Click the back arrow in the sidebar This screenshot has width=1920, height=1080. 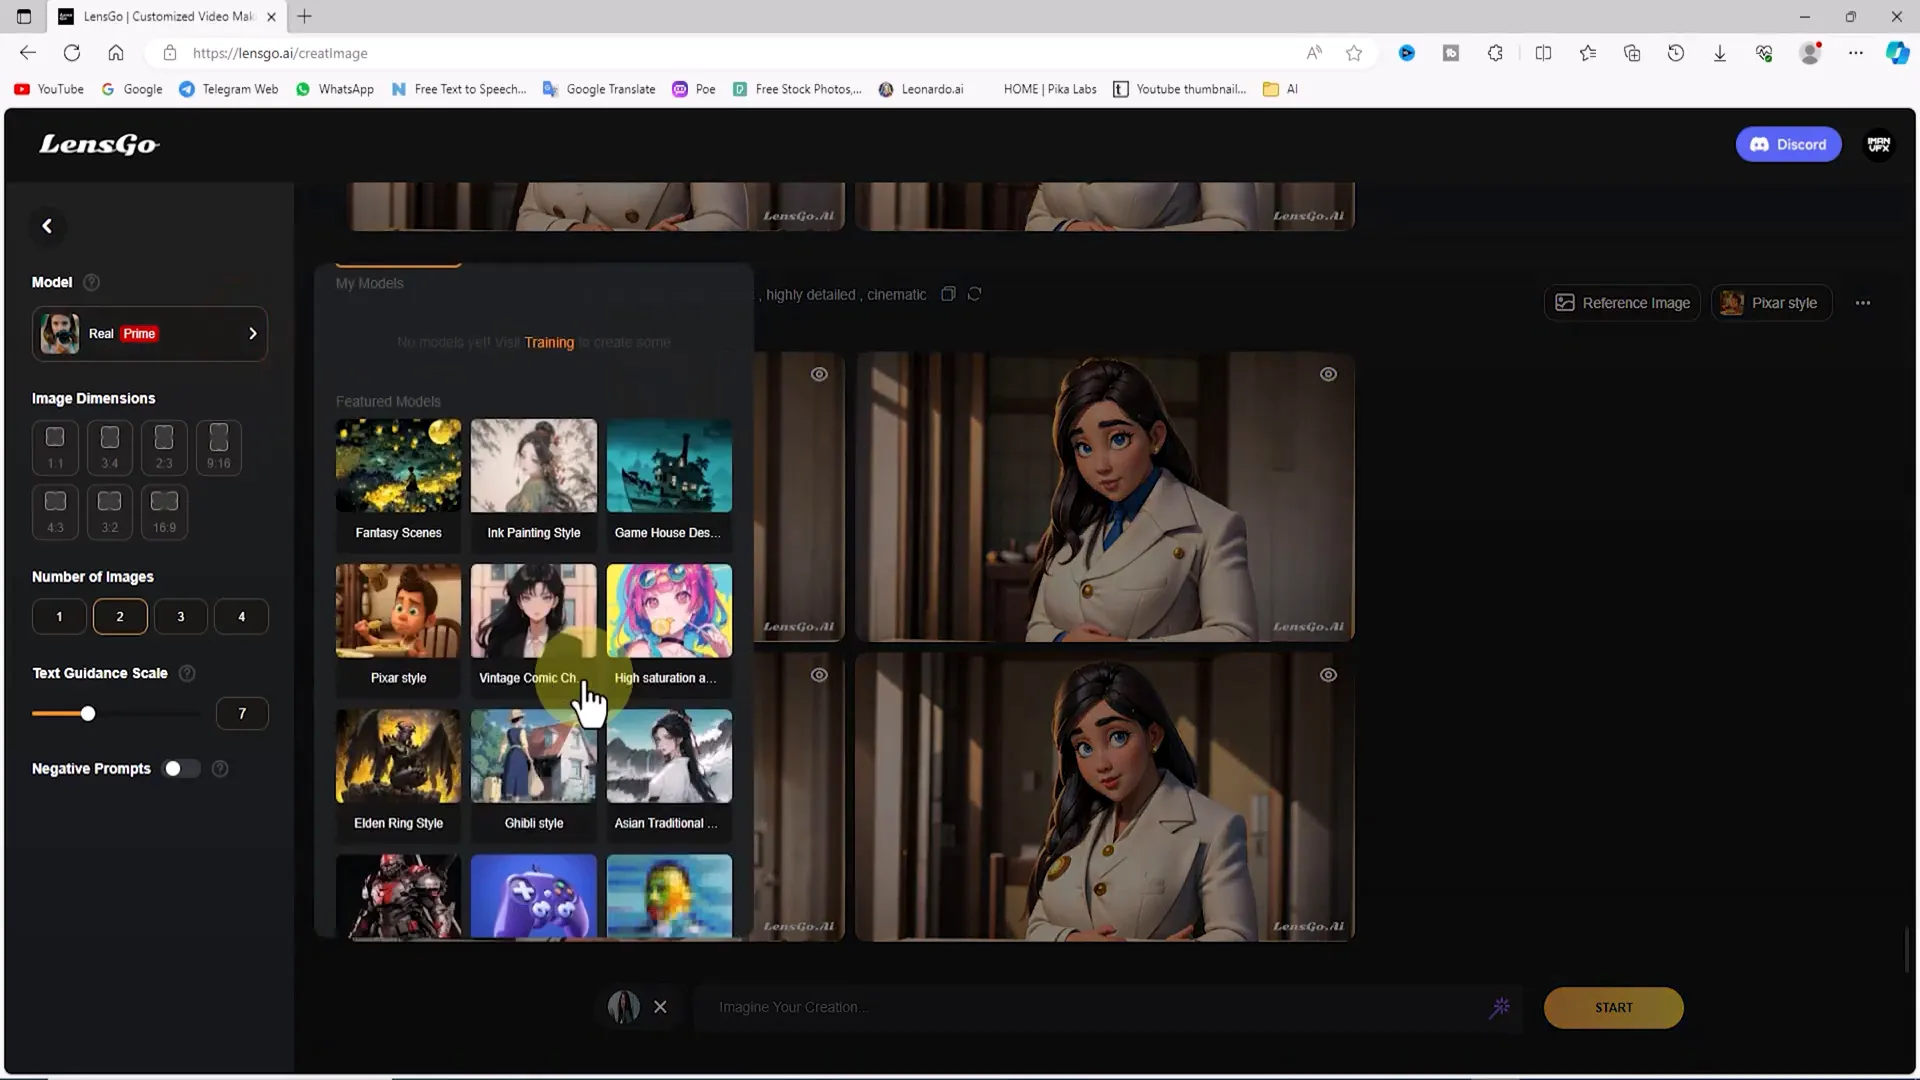click(x=47, y=226)
